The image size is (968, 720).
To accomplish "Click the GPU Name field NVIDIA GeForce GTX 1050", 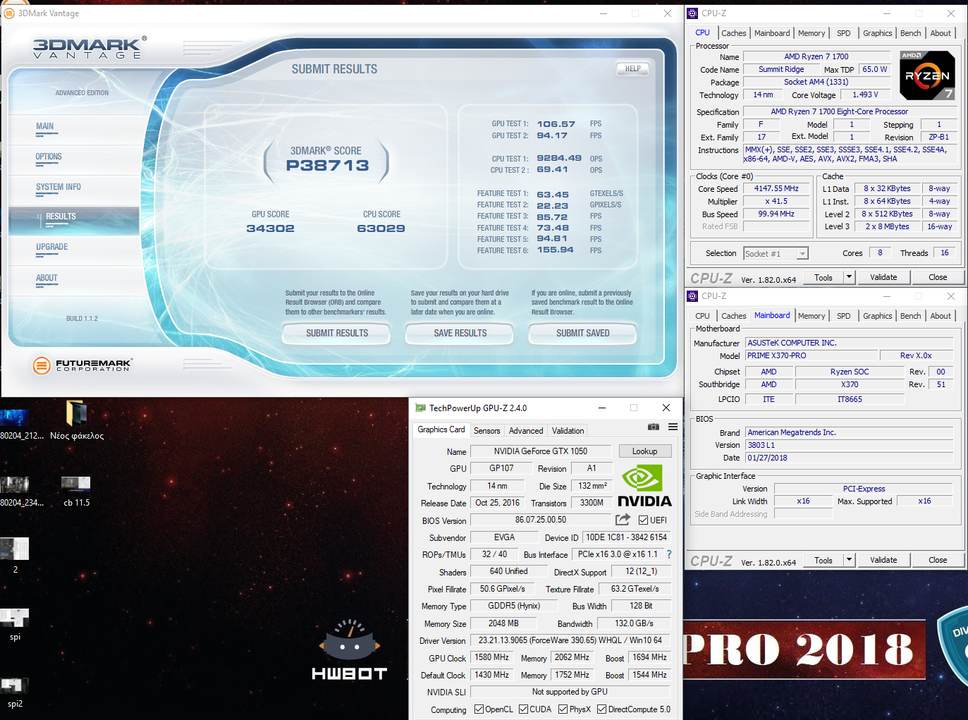I will [x=540, y=451].
